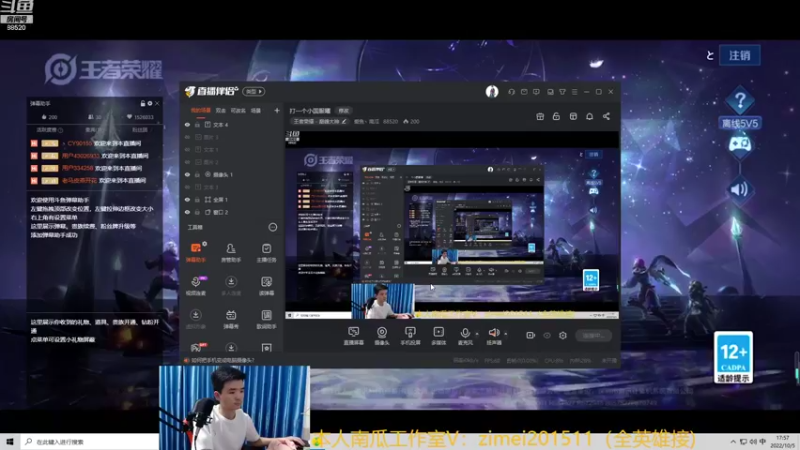Add 摄像头 camera source
Viewport: 800px width, 450px height.
(x=382, y=336)
